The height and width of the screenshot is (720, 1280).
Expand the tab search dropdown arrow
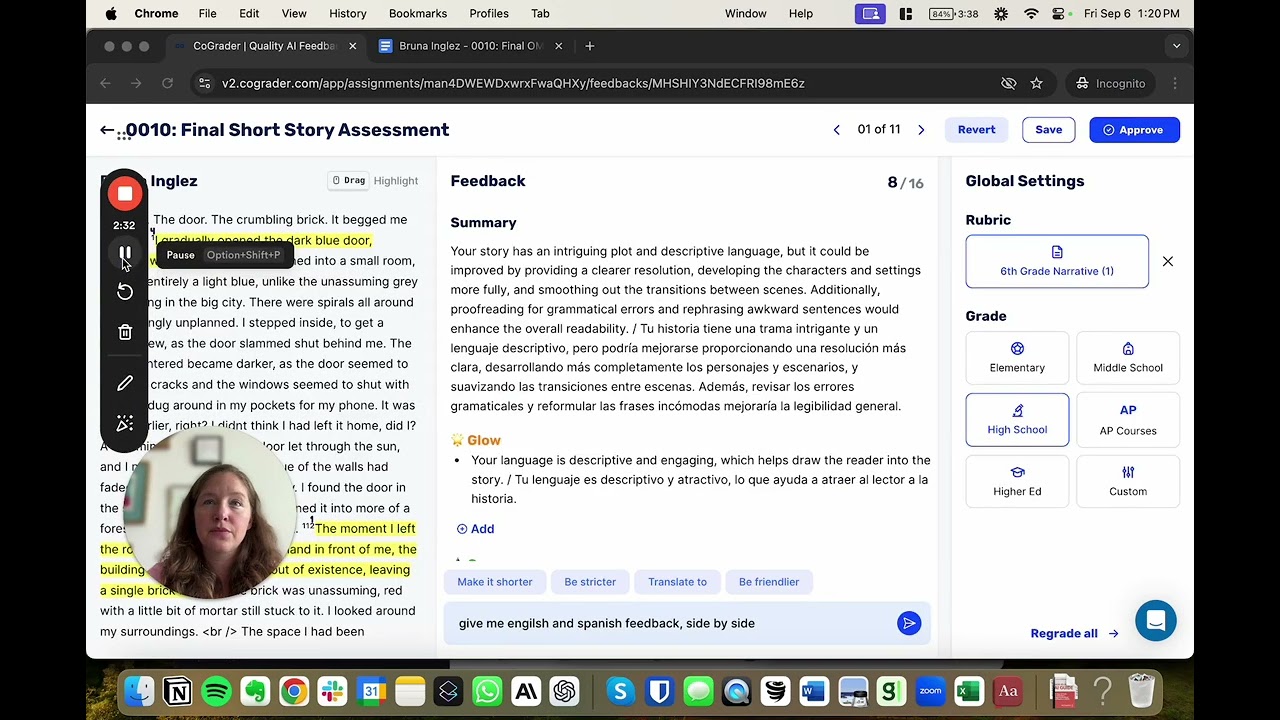coord(1176,46)
